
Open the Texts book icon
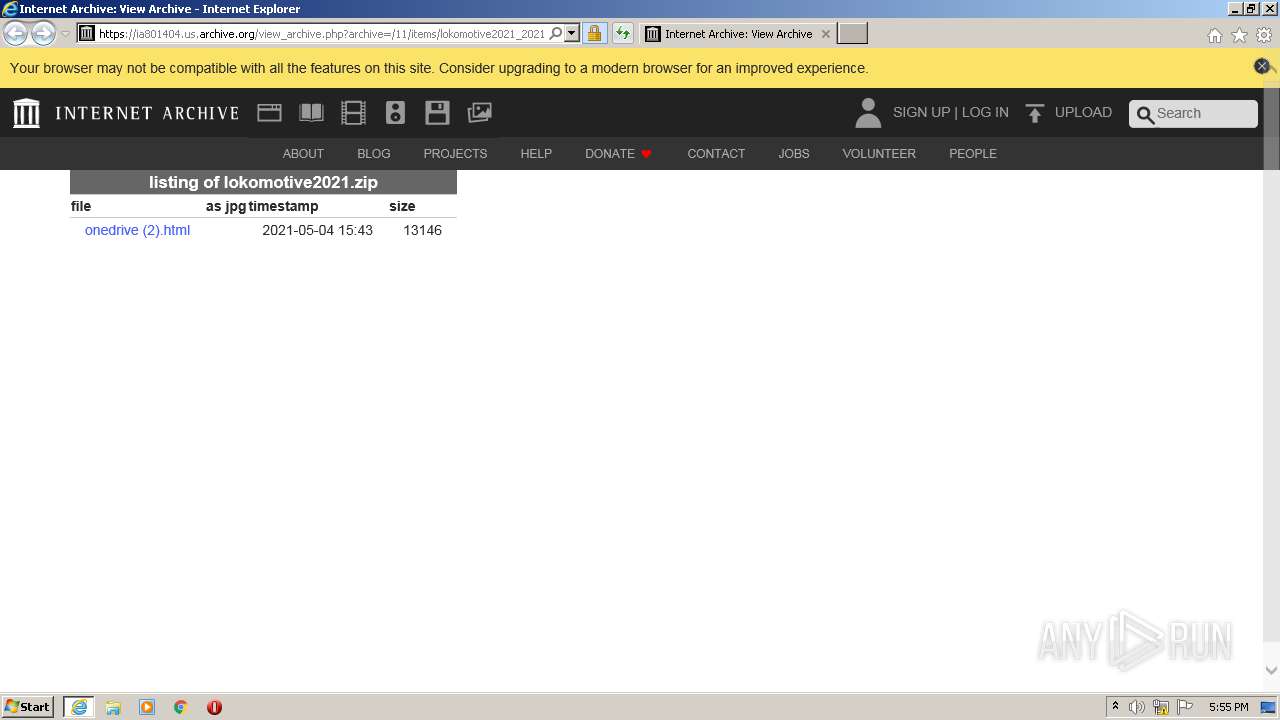(x=311, y=113)
